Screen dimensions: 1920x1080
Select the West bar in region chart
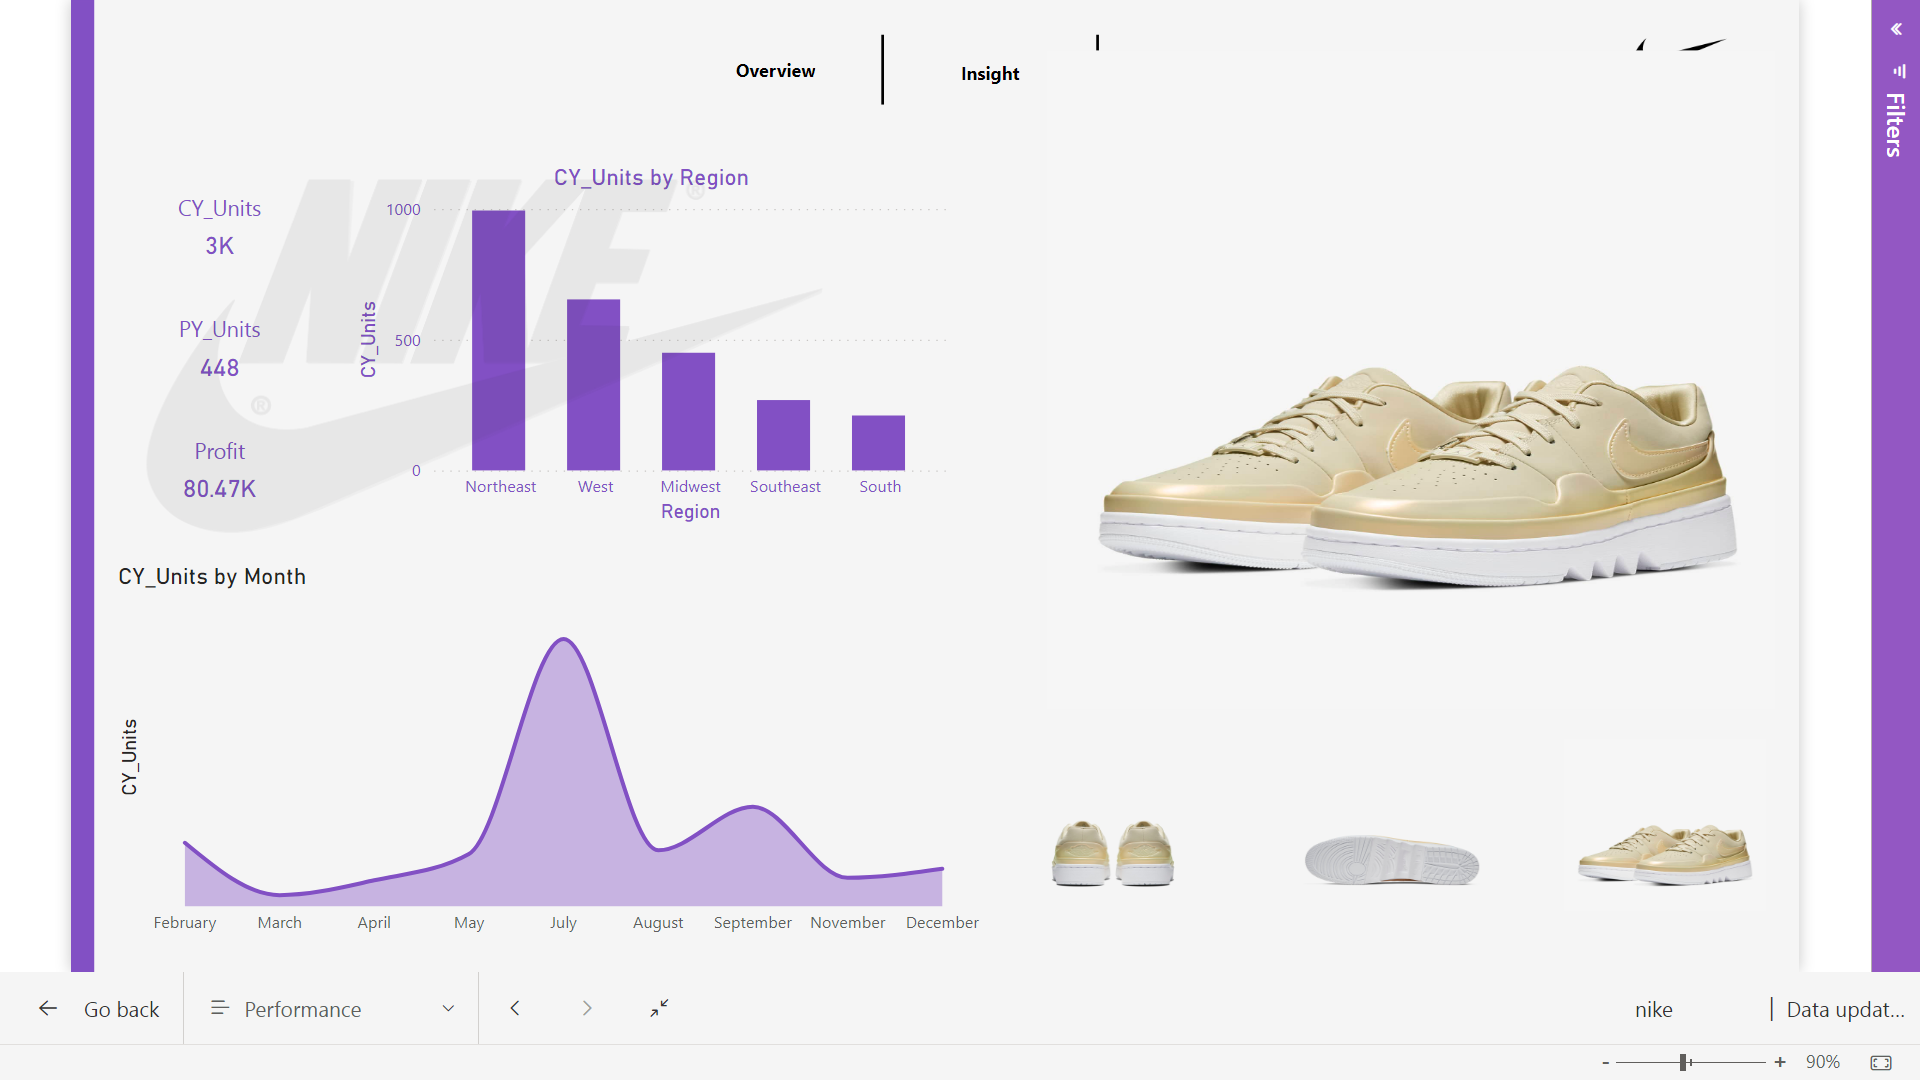tap(593, 385)
